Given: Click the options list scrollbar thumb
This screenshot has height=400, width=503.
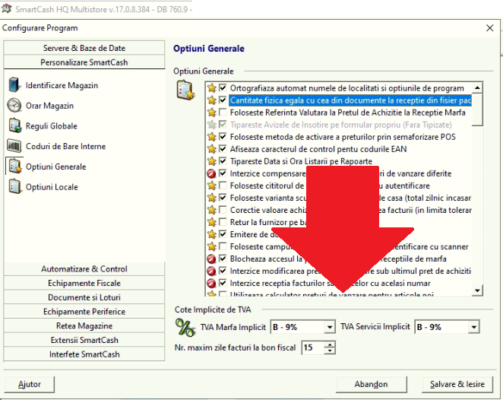Looking at the screenshot, I should 477,110.
